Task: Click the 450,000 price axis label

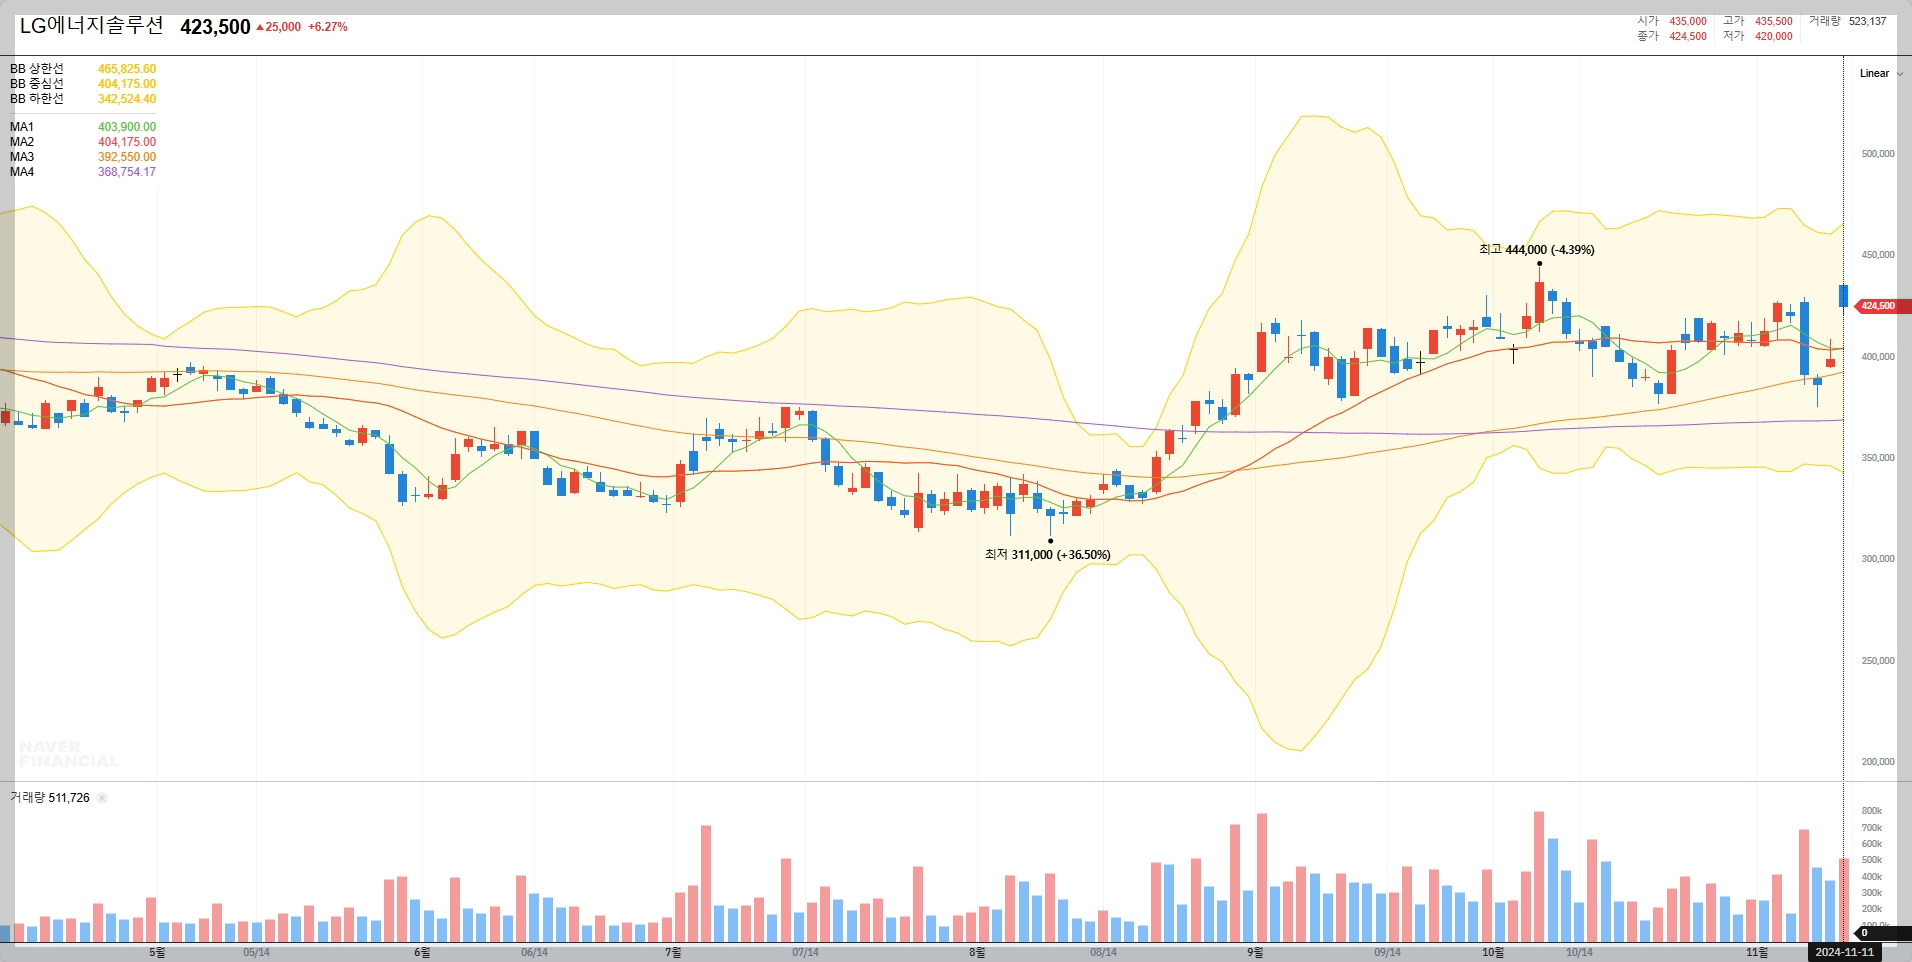Action: point(1877,255)
